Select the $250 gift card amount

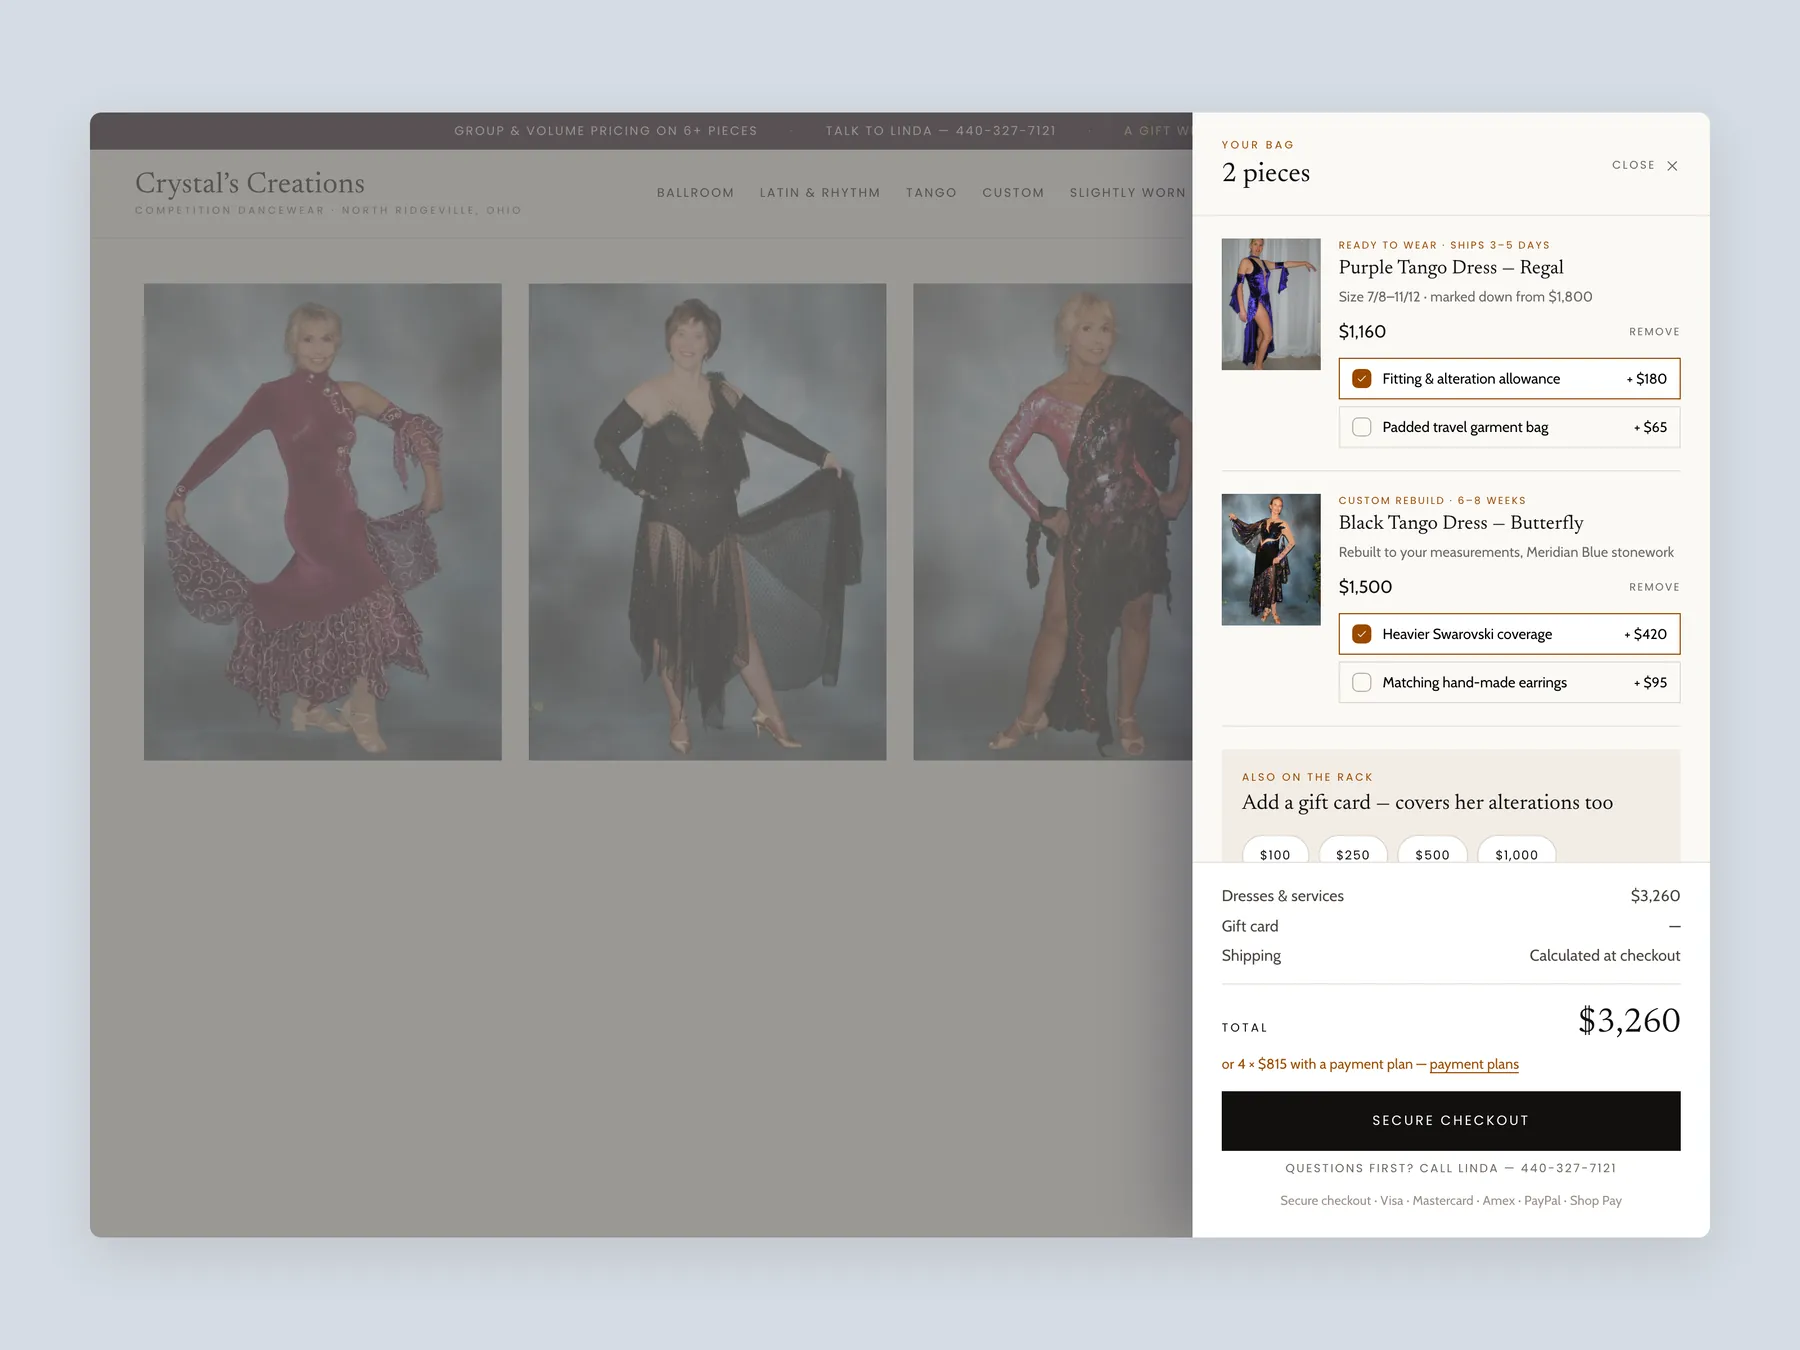pyautogui.click(x=1353, y=851)
